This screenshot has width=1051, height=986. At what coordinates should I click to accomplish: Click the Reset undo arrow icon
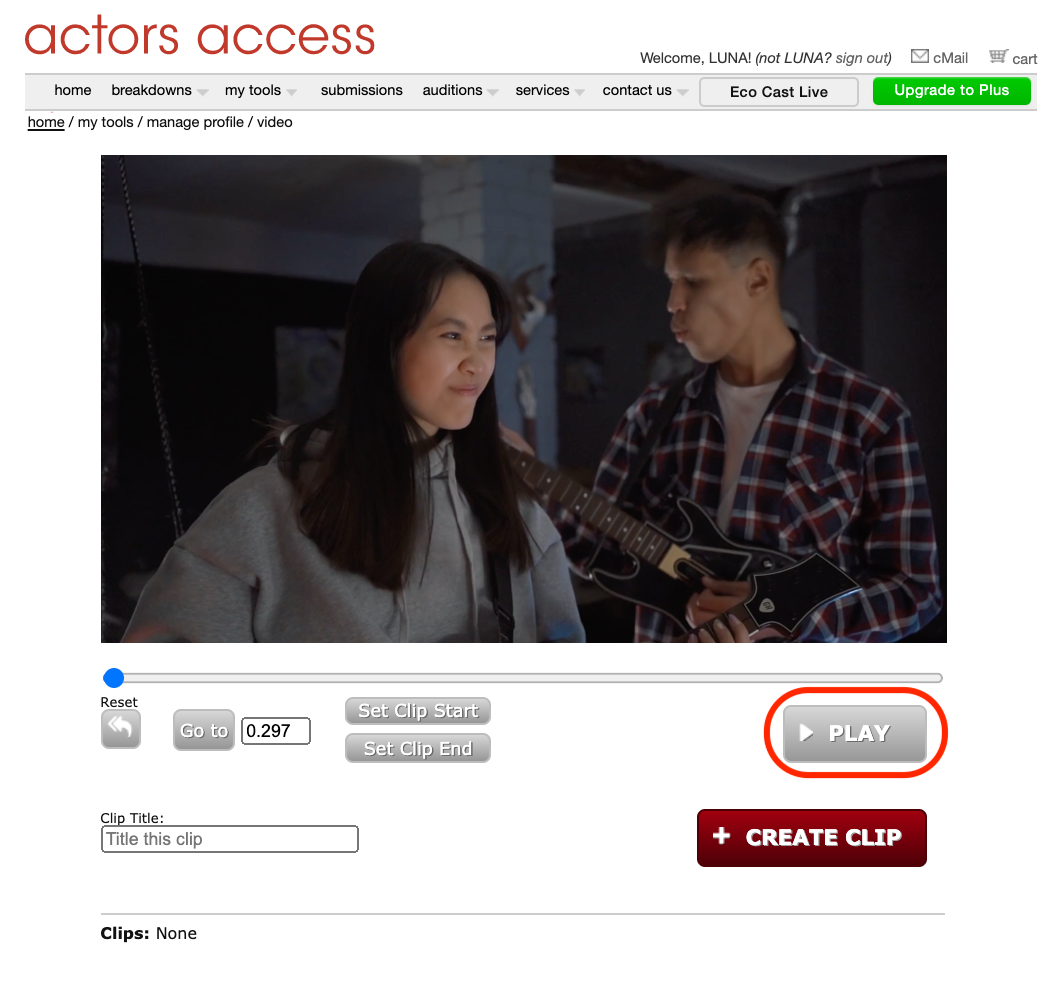[121, 729]
